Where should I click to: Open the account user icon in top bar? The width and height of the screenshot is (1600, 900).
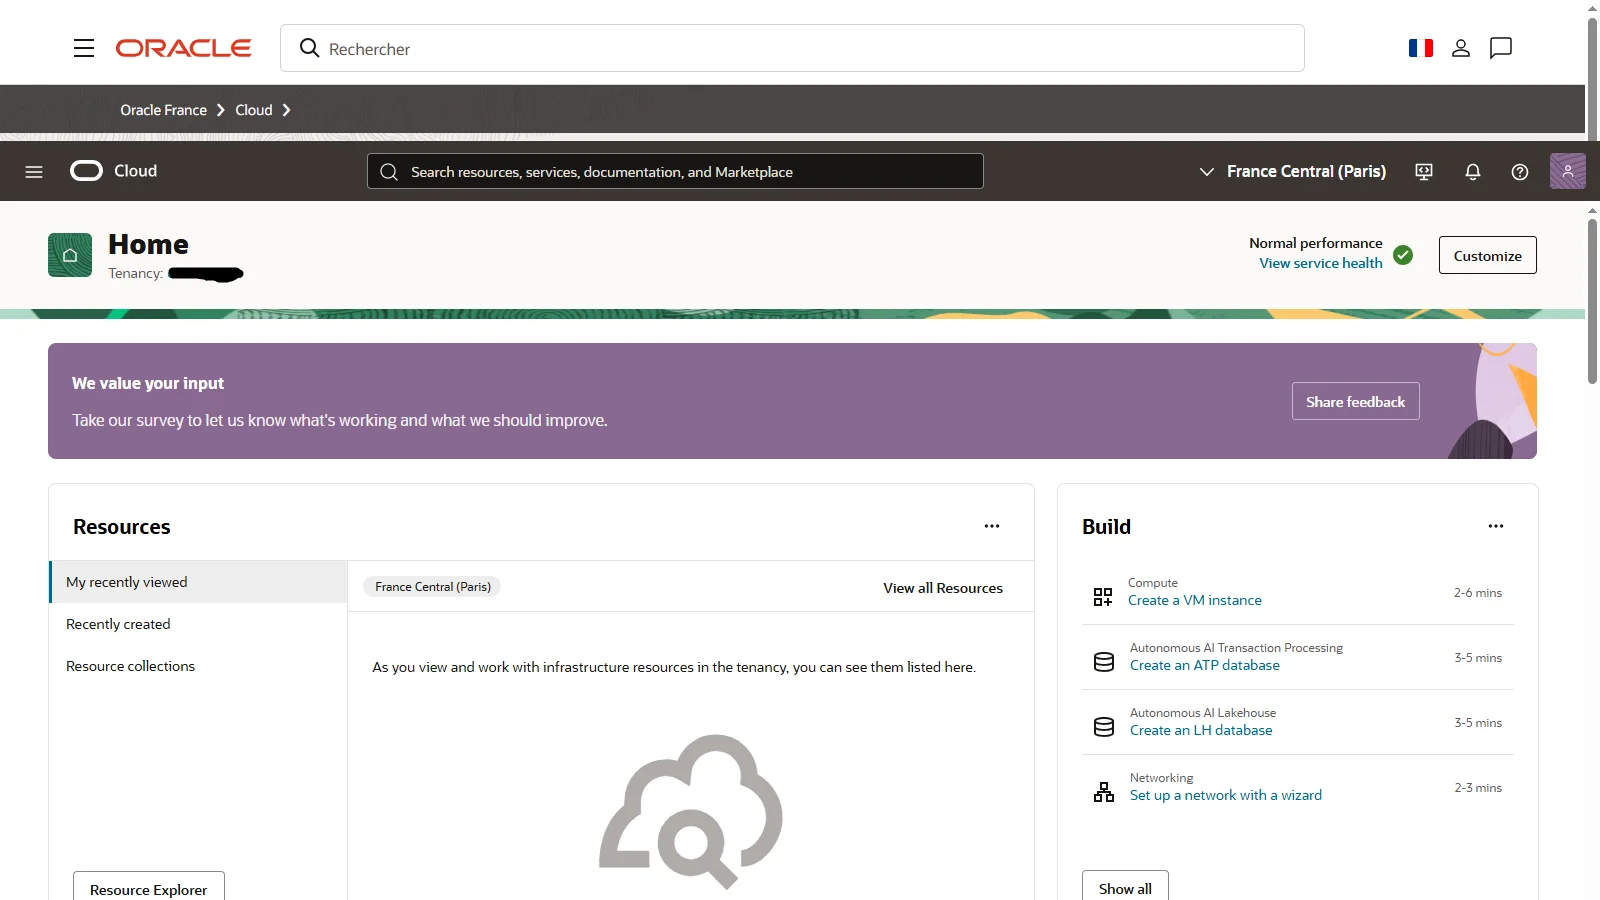[x=1461, y=48]
